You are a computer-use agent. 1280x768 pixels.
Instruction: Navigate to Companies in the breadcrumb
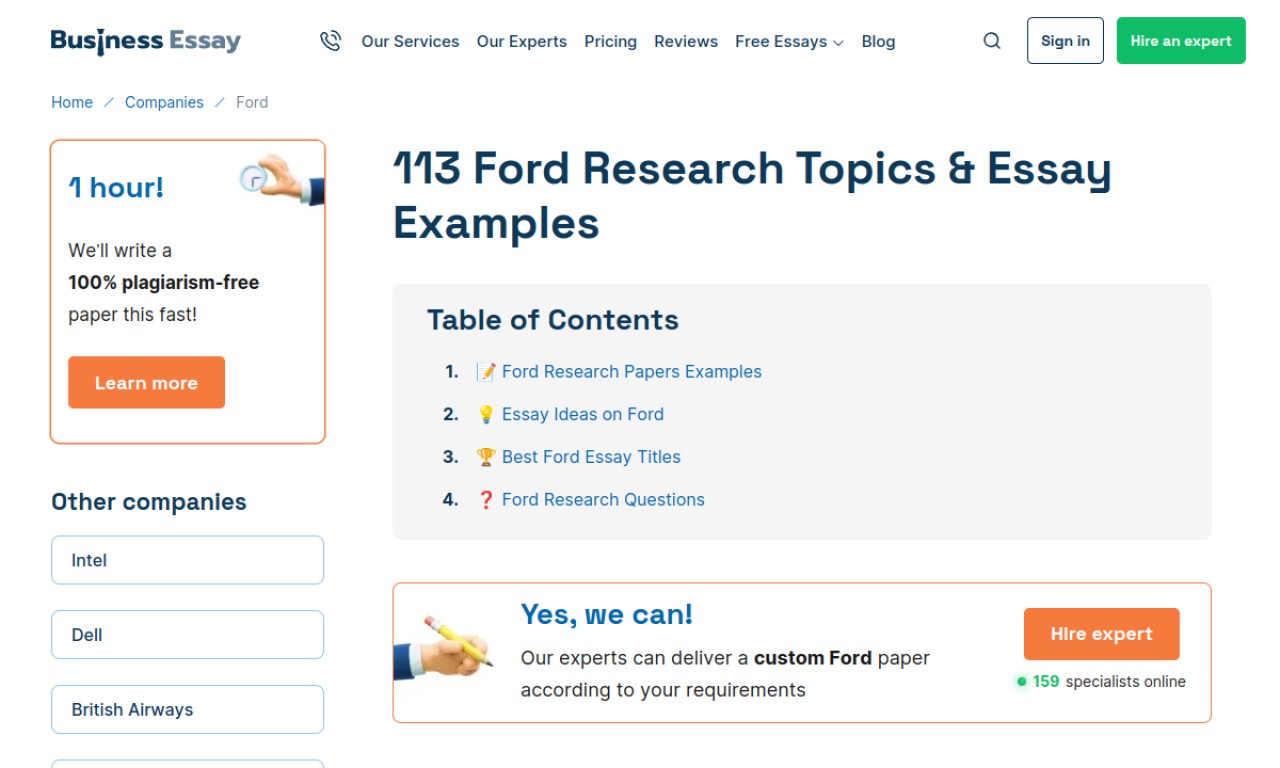tap(164, 102)
